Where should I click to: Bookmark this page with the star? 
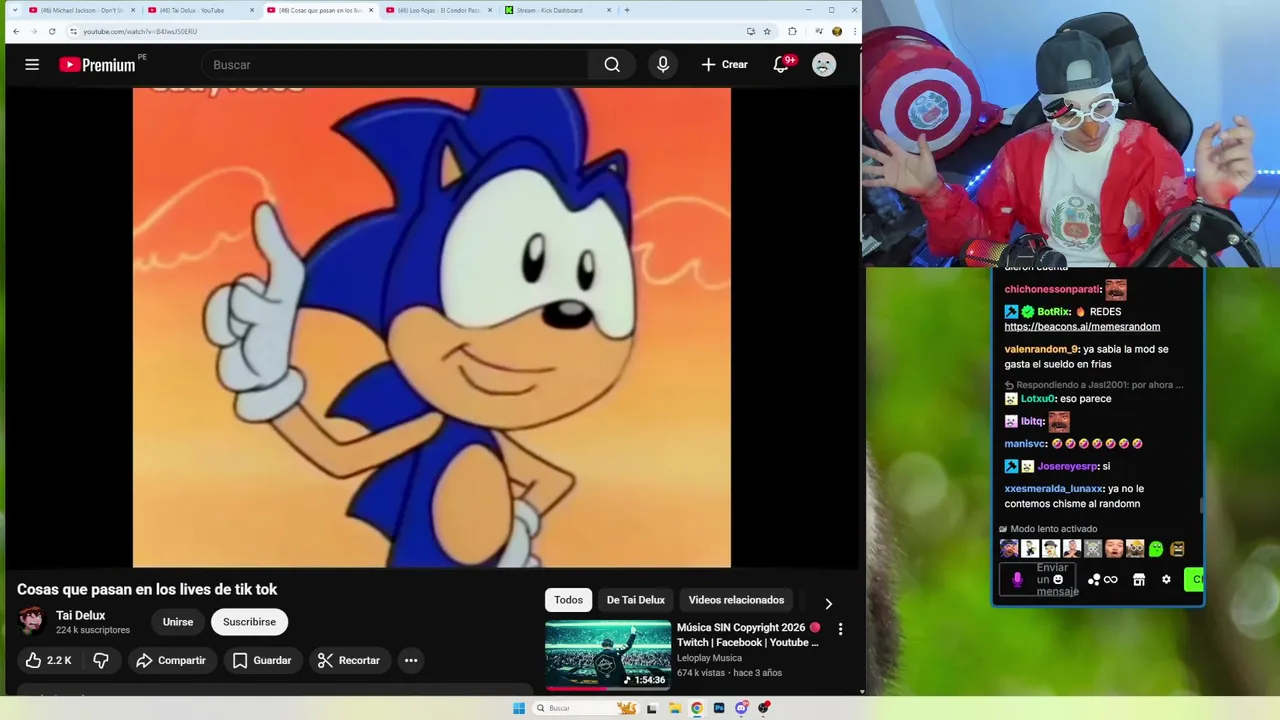point(767,31)
